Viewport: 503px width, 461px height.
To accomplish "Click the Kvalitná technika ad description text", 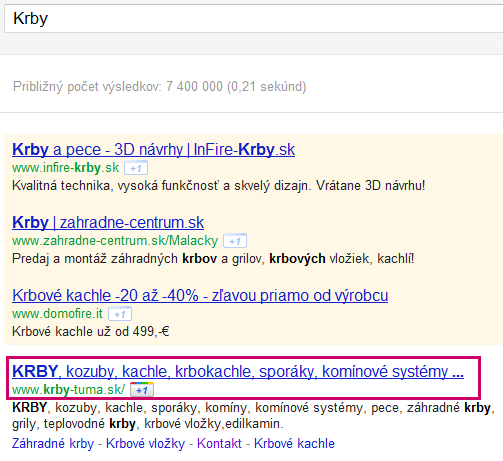I will pos(219,186).
